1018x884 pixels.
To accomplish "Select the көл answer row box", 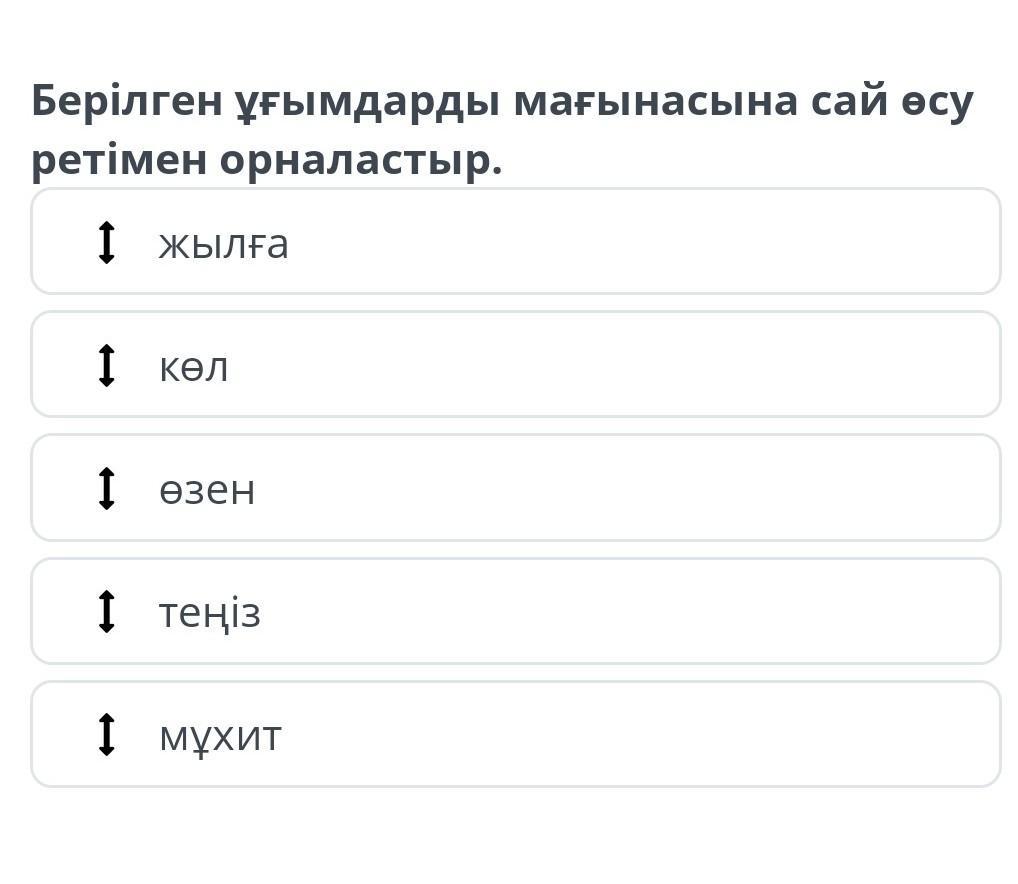I will (600, 365).
